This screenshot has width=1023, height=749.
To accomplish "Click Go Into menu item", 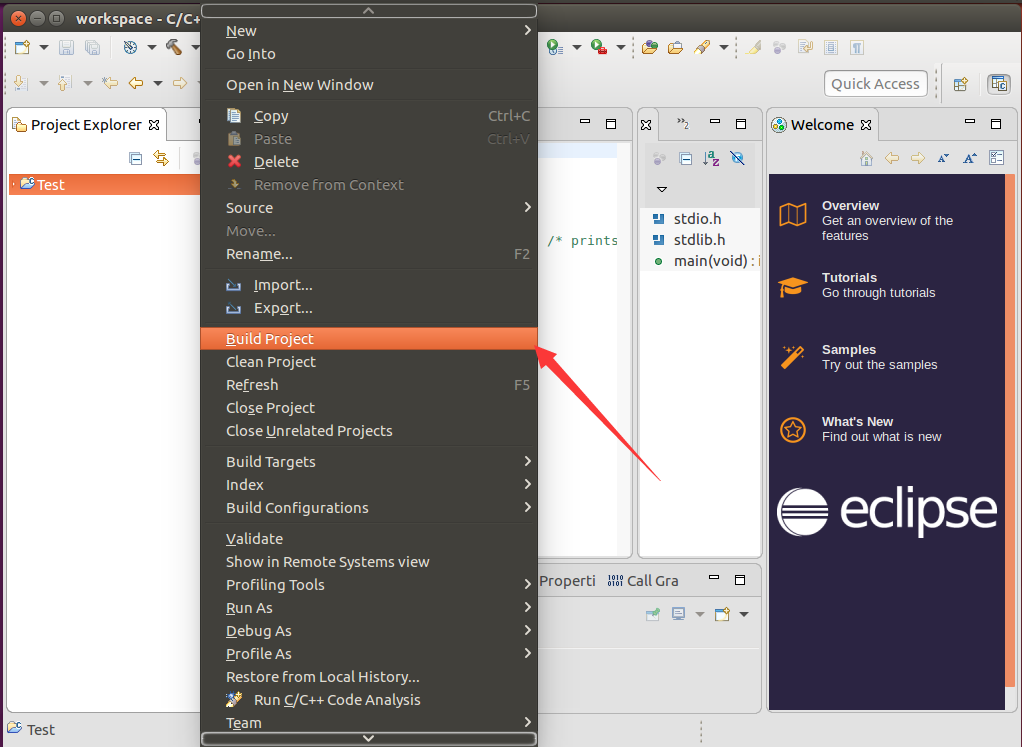I will click(369, 54).
